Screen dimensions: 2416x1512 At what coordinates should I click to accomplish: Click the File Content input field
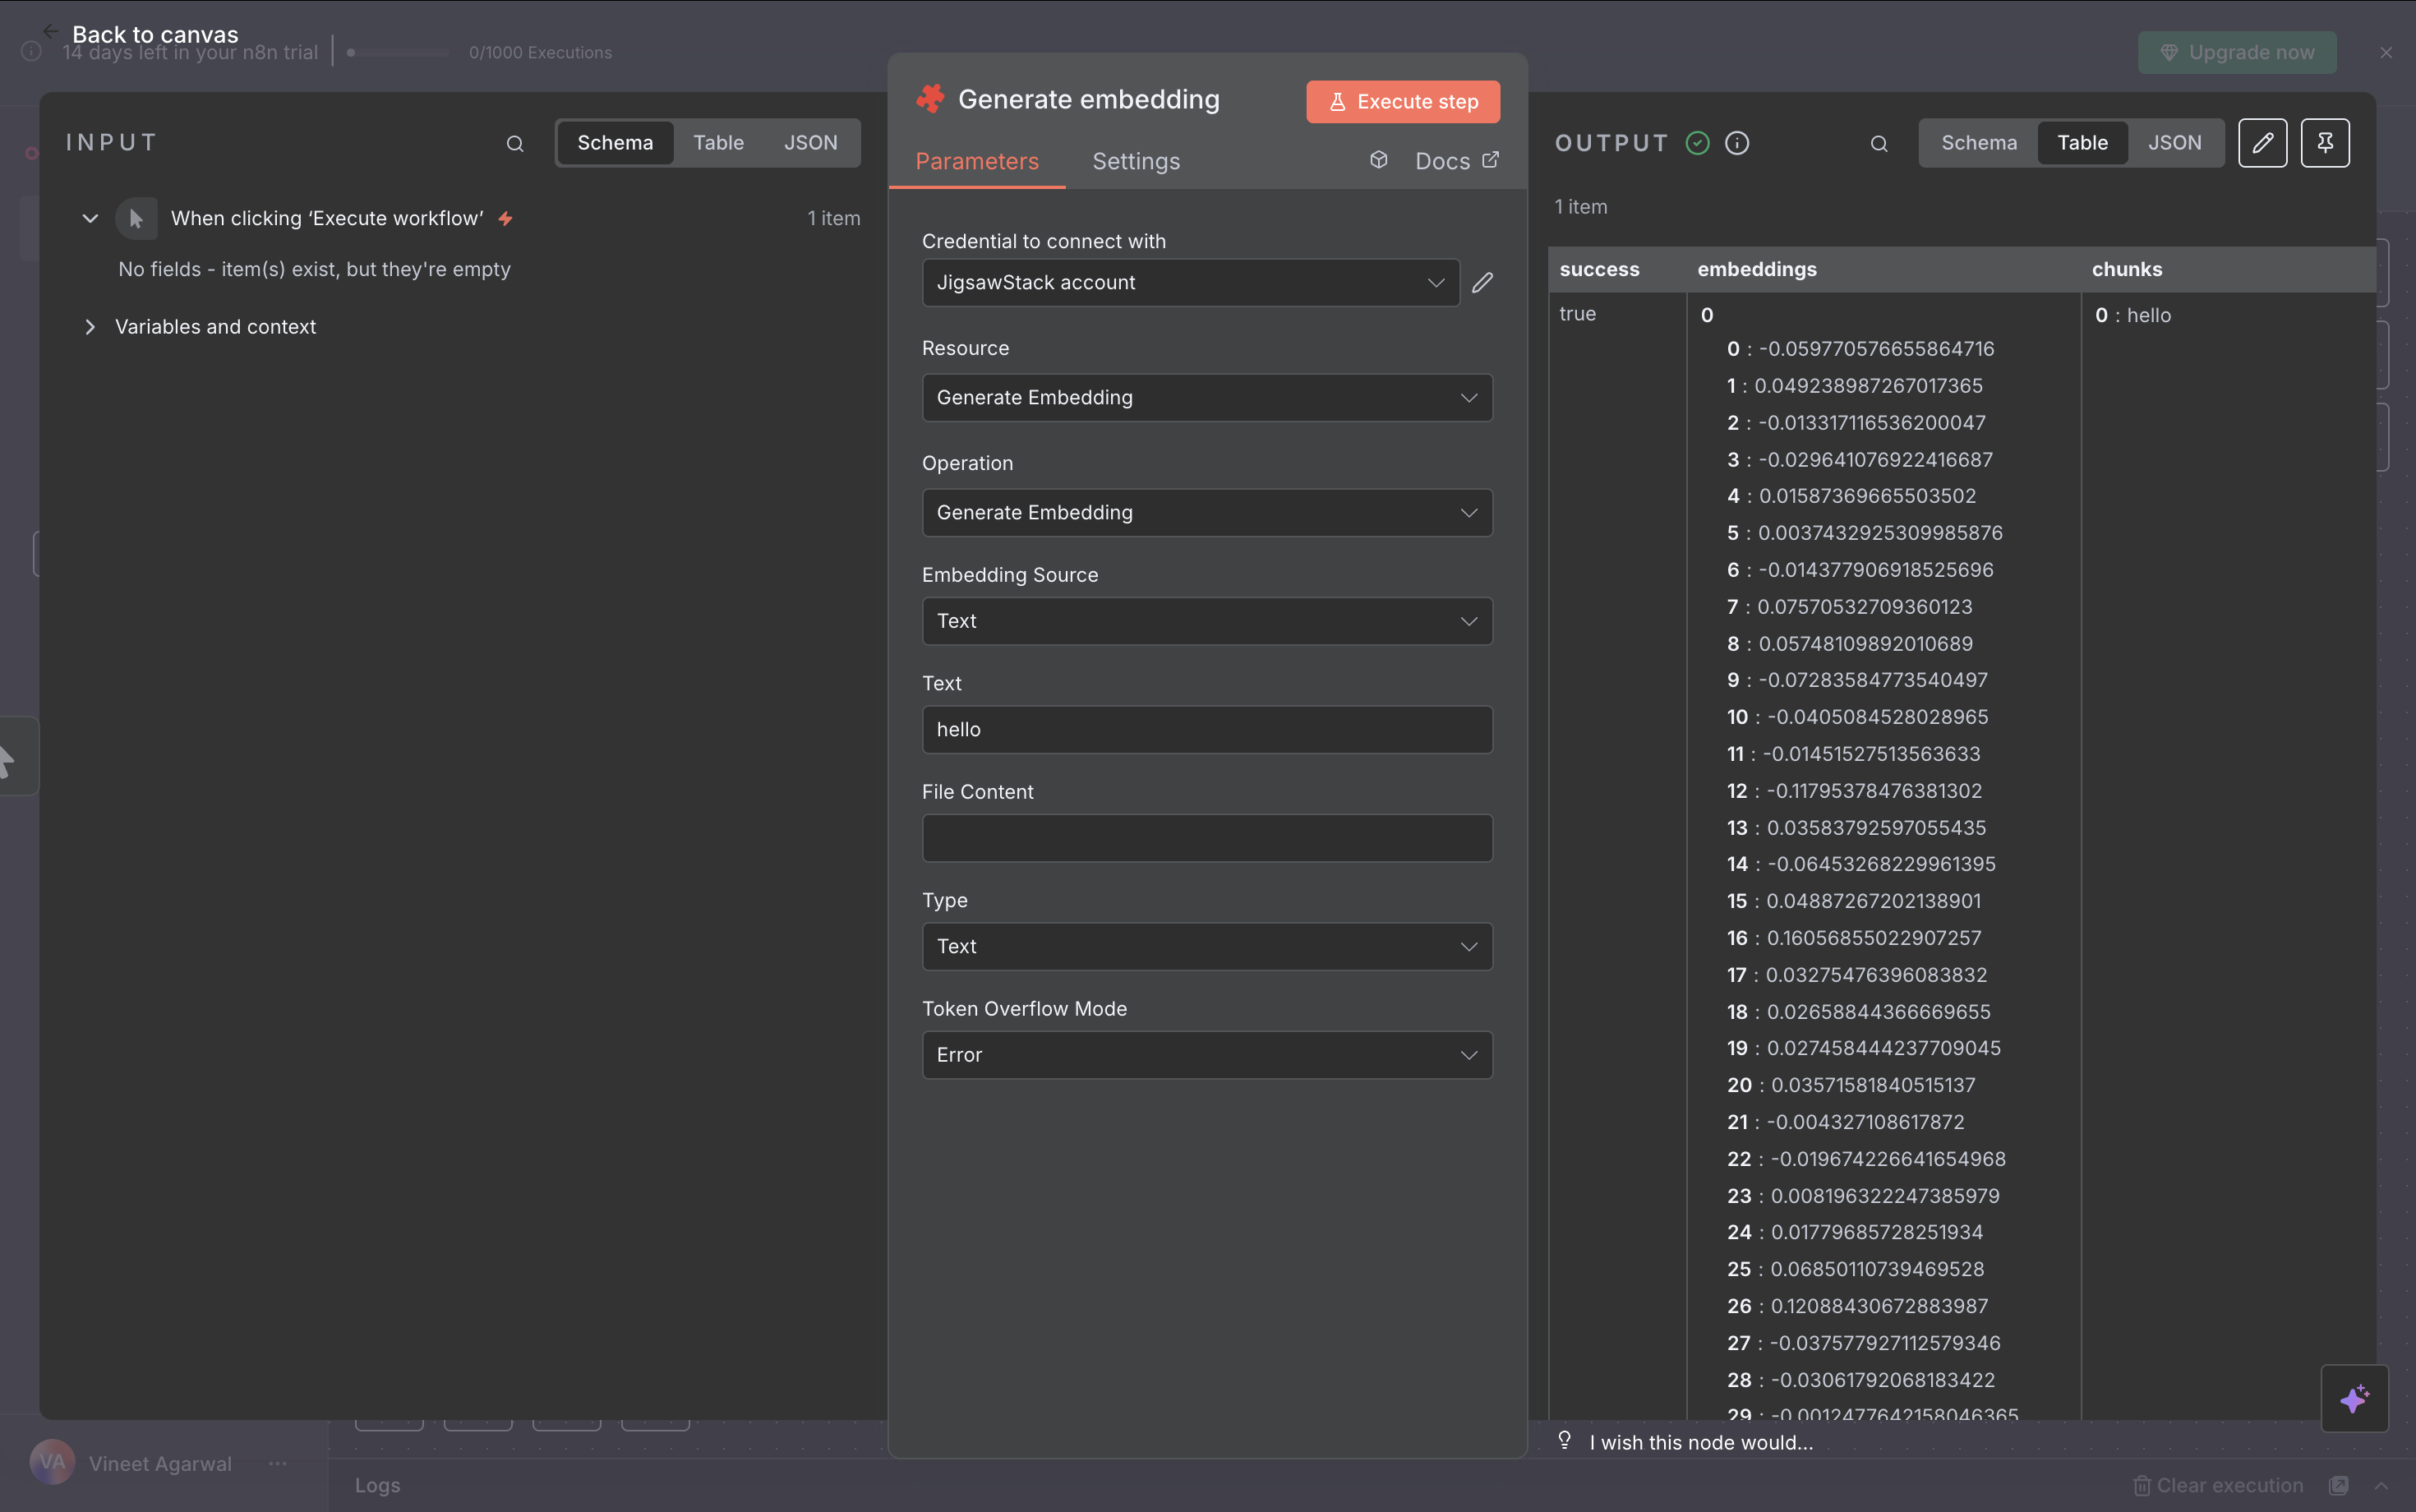pyautogui.click(x=1206, y=838)
